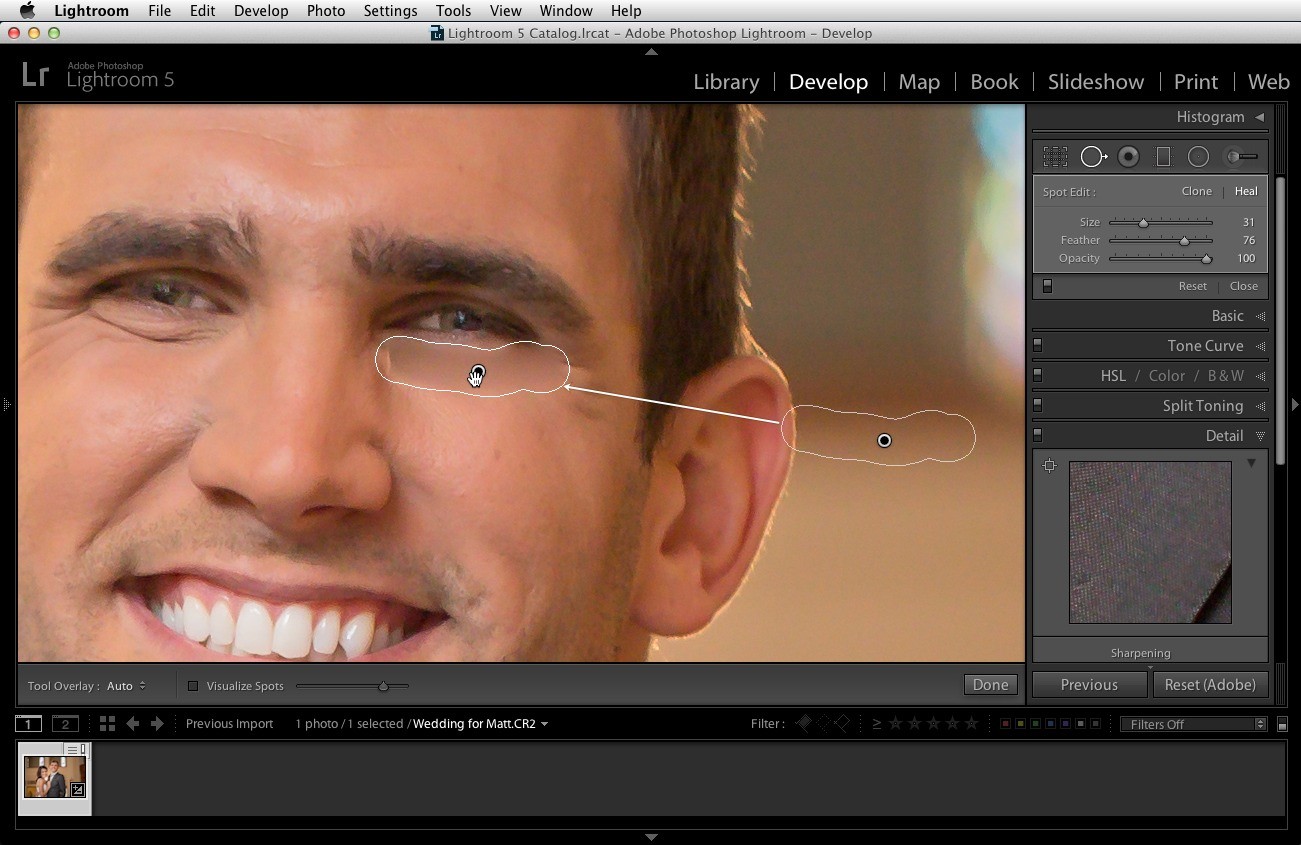The width and height of the screenshot is (1301, 845).
Task: Select the Crop Overlay tool icon
Action: tap(1055, 157)
